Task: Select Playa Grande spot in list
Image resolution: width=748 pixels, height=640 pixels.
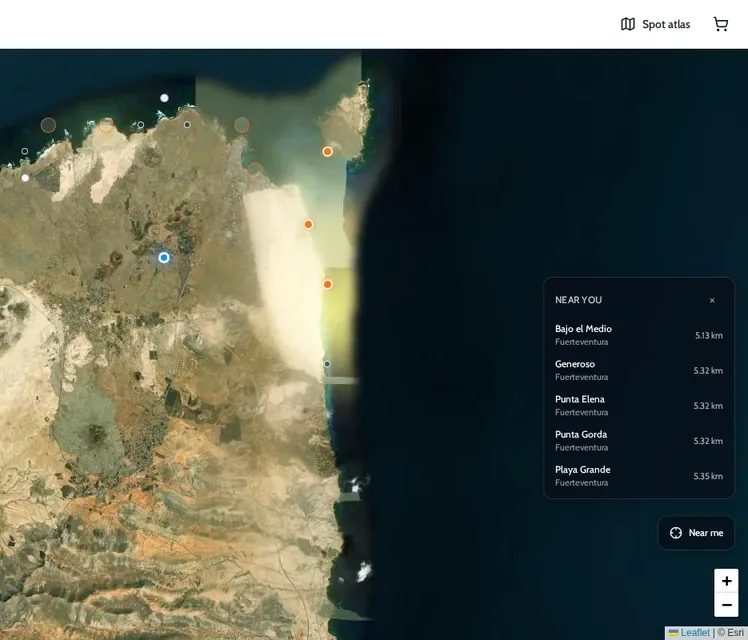Action: (x=639, y=476)
